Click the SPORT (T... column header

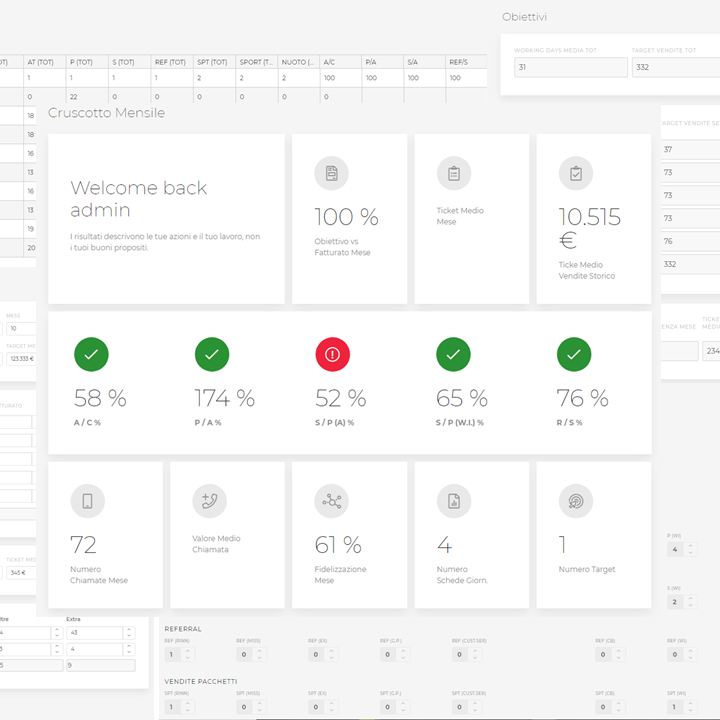(x=257, y=62)
